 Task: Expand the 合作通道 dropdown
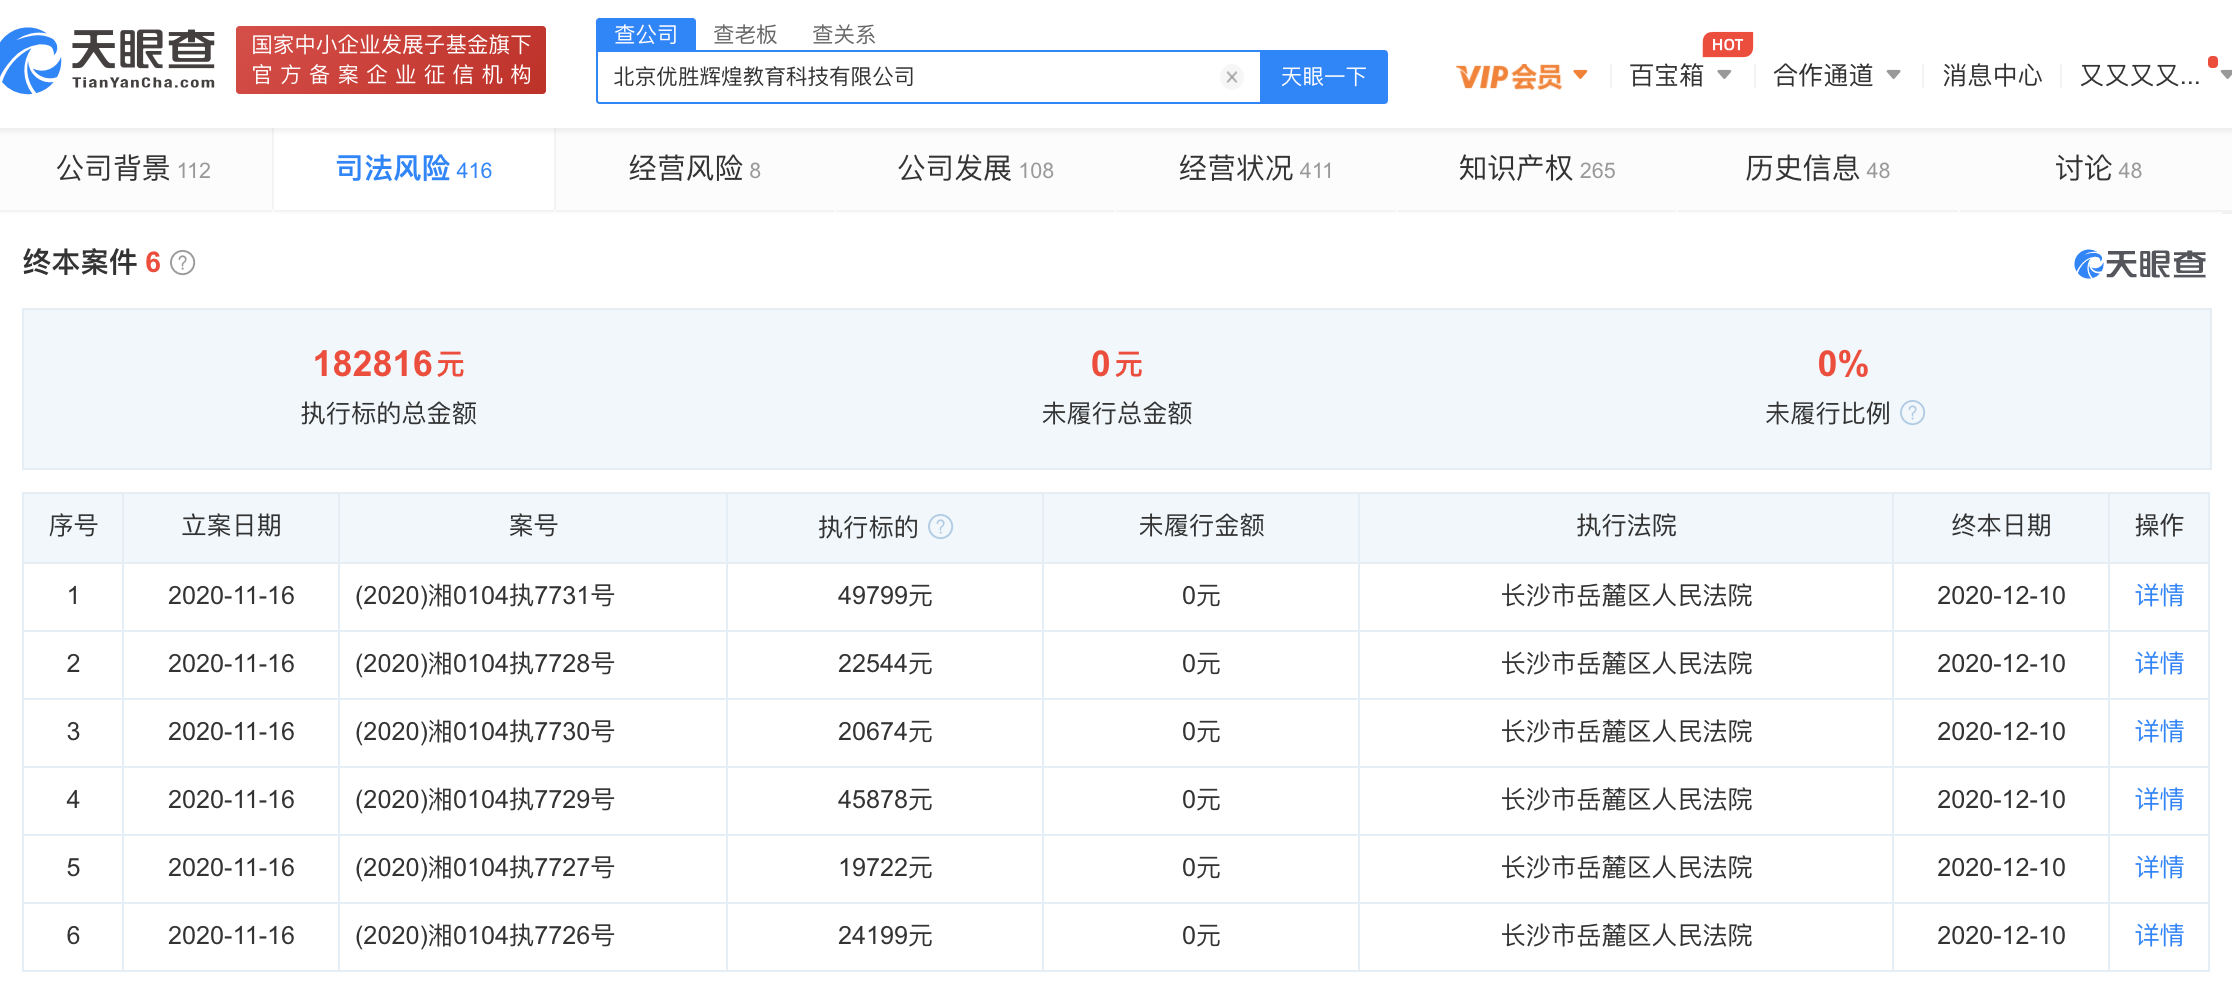[1836, 76]
